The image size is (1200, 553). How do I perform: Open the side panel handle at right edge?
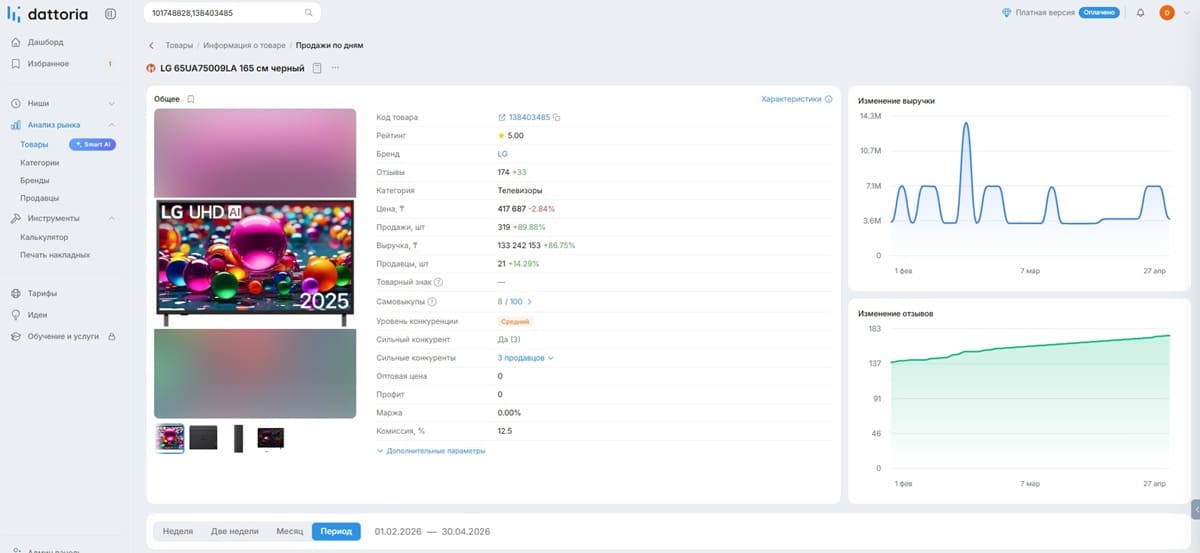1195,509
